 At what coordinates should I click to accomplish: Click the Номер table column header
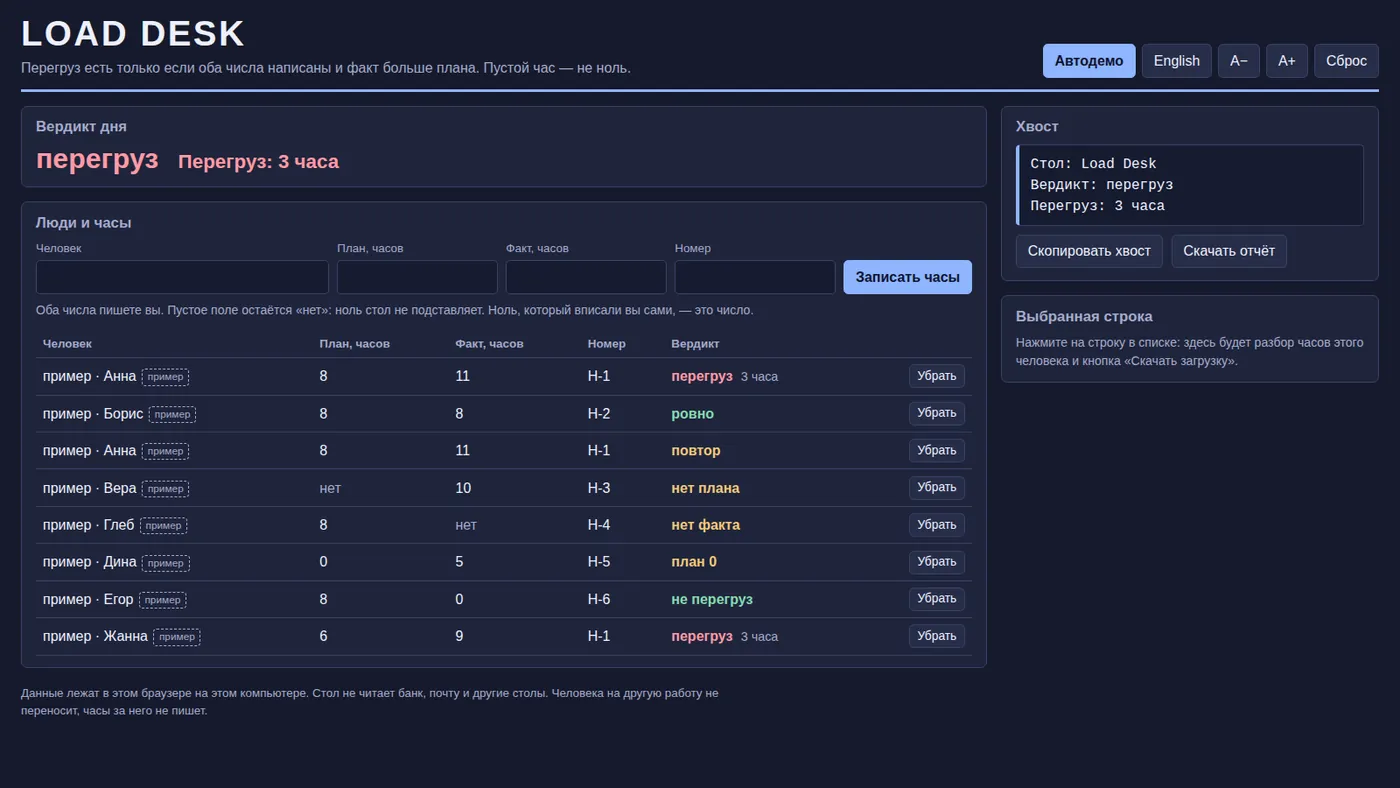607,344
